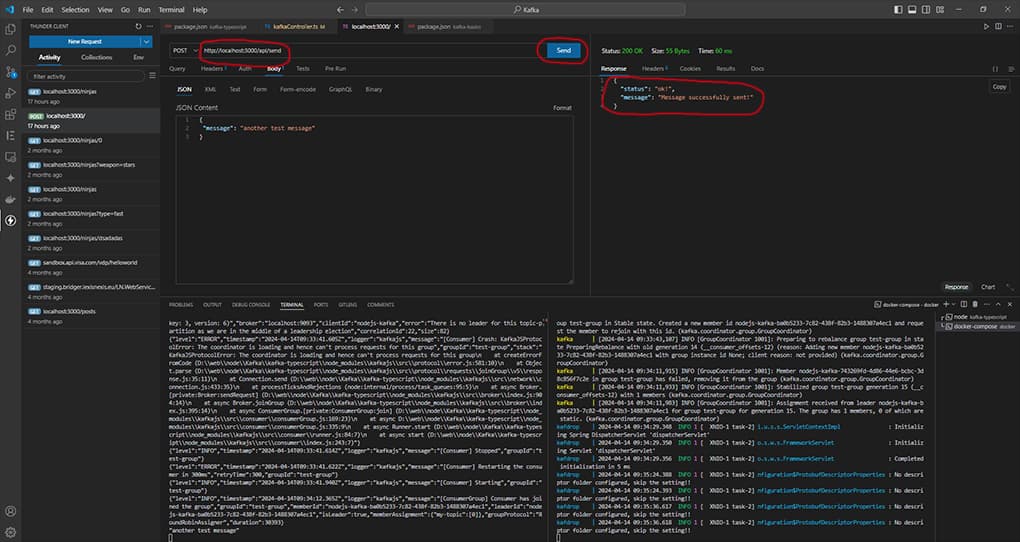Click the Thunder Client lightning icon
The height and width of the screenshot is (542, 1020).
point(10,221)
